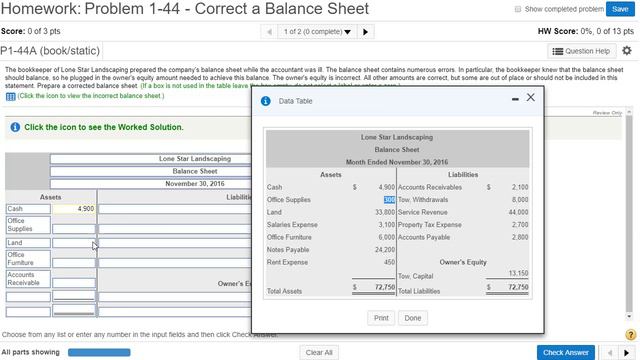640x360 pixels.
Task: Open the incorrect balance sheet table icon
Action: tap(11, 96)
